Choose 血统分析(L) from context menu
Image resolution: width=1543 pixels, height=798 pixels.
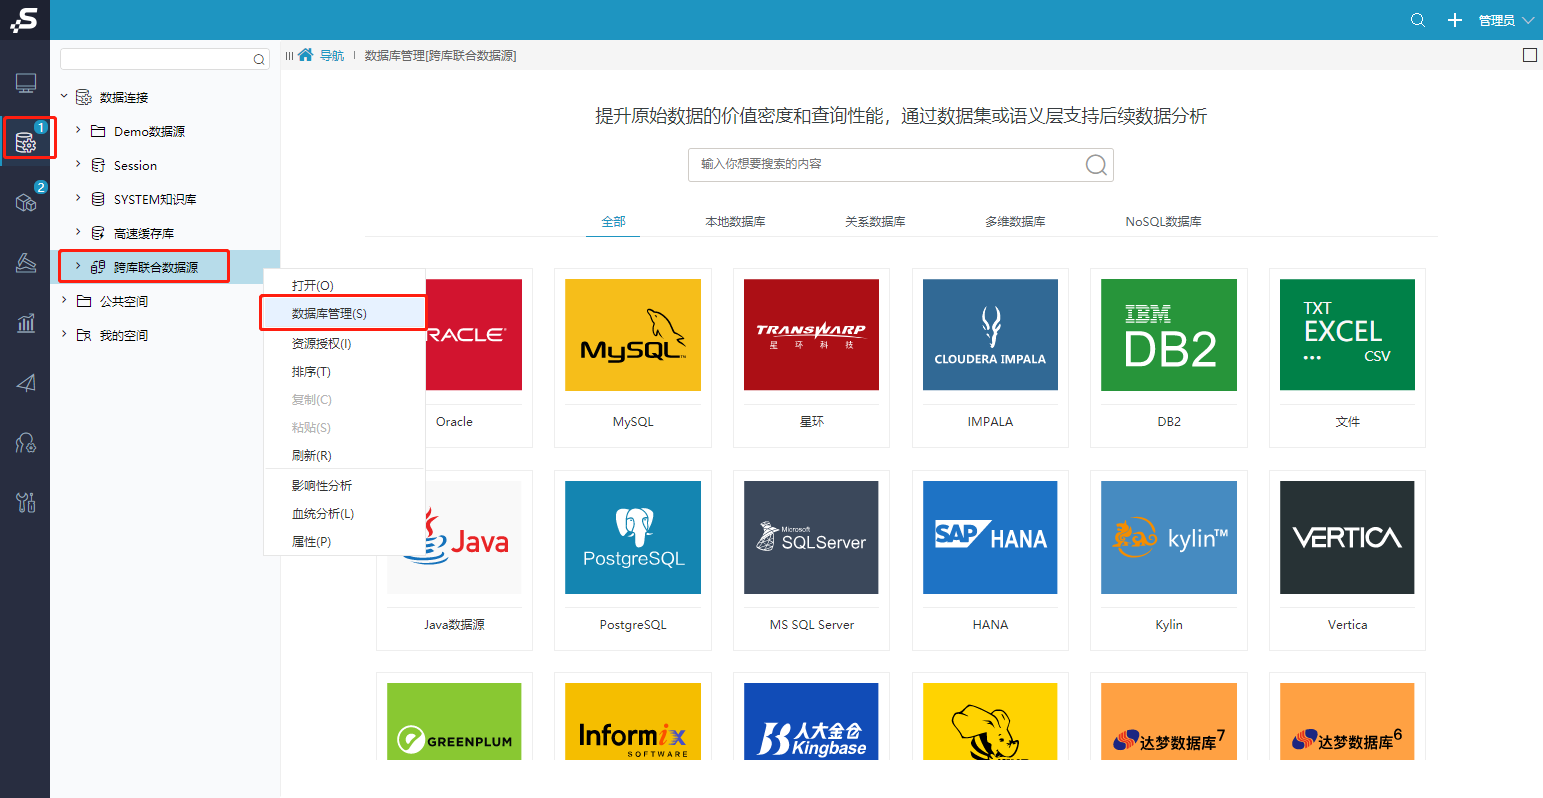(x=344, y=514)
